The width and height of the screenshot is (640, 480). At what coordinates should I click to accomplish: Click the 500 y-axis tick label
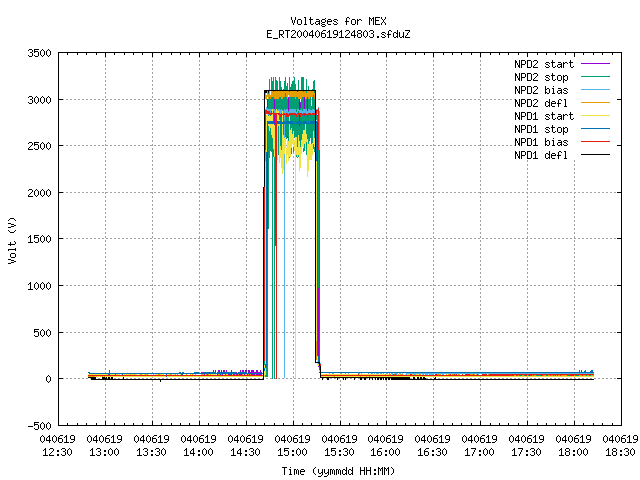(42, 333)
